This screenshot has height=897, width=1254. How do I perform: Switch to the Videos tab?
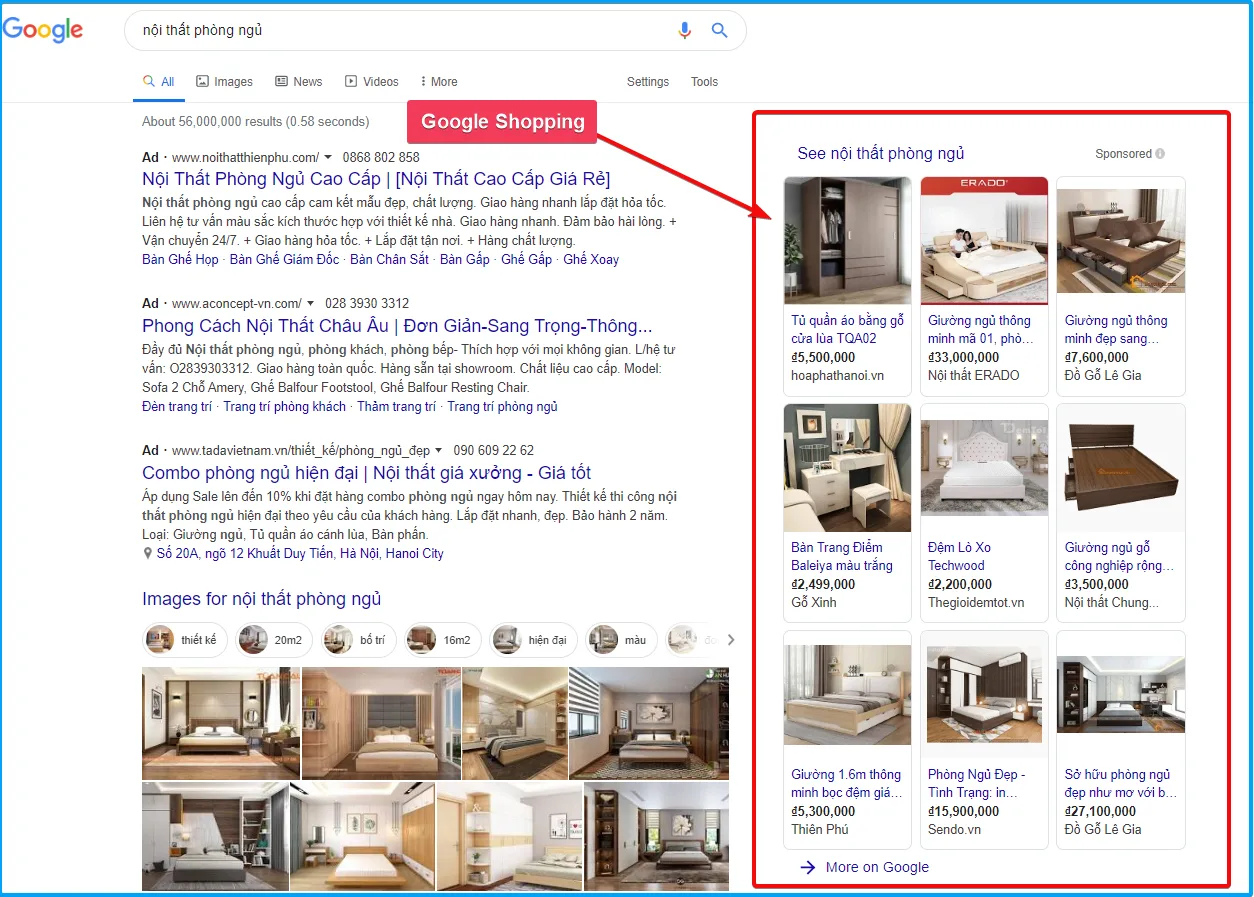point(372,82)
